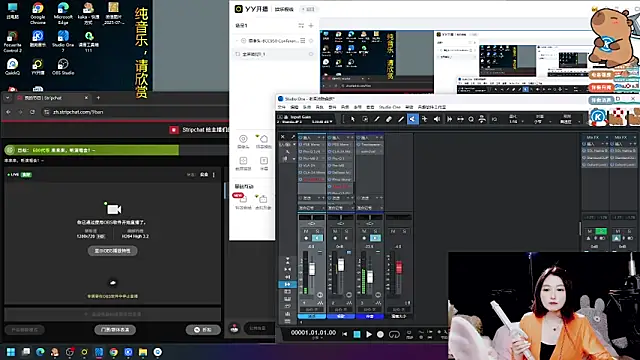This screenshot has height=360, width=640.
Task: Select the Eraser tool in Studio One toolbar
Action: coord(389,119)
